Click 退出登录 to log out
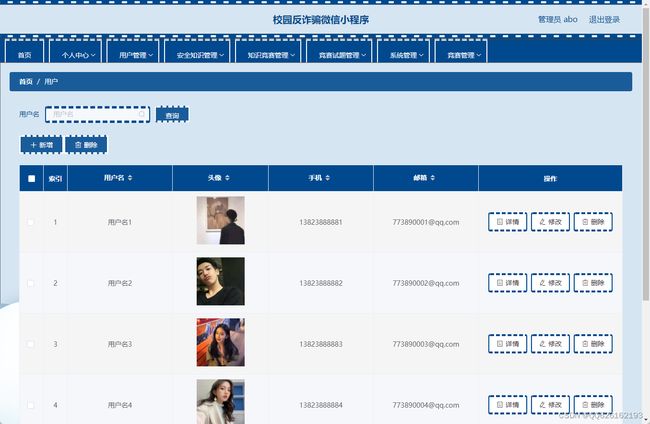 pyautogui.click(x=604, y=19)
